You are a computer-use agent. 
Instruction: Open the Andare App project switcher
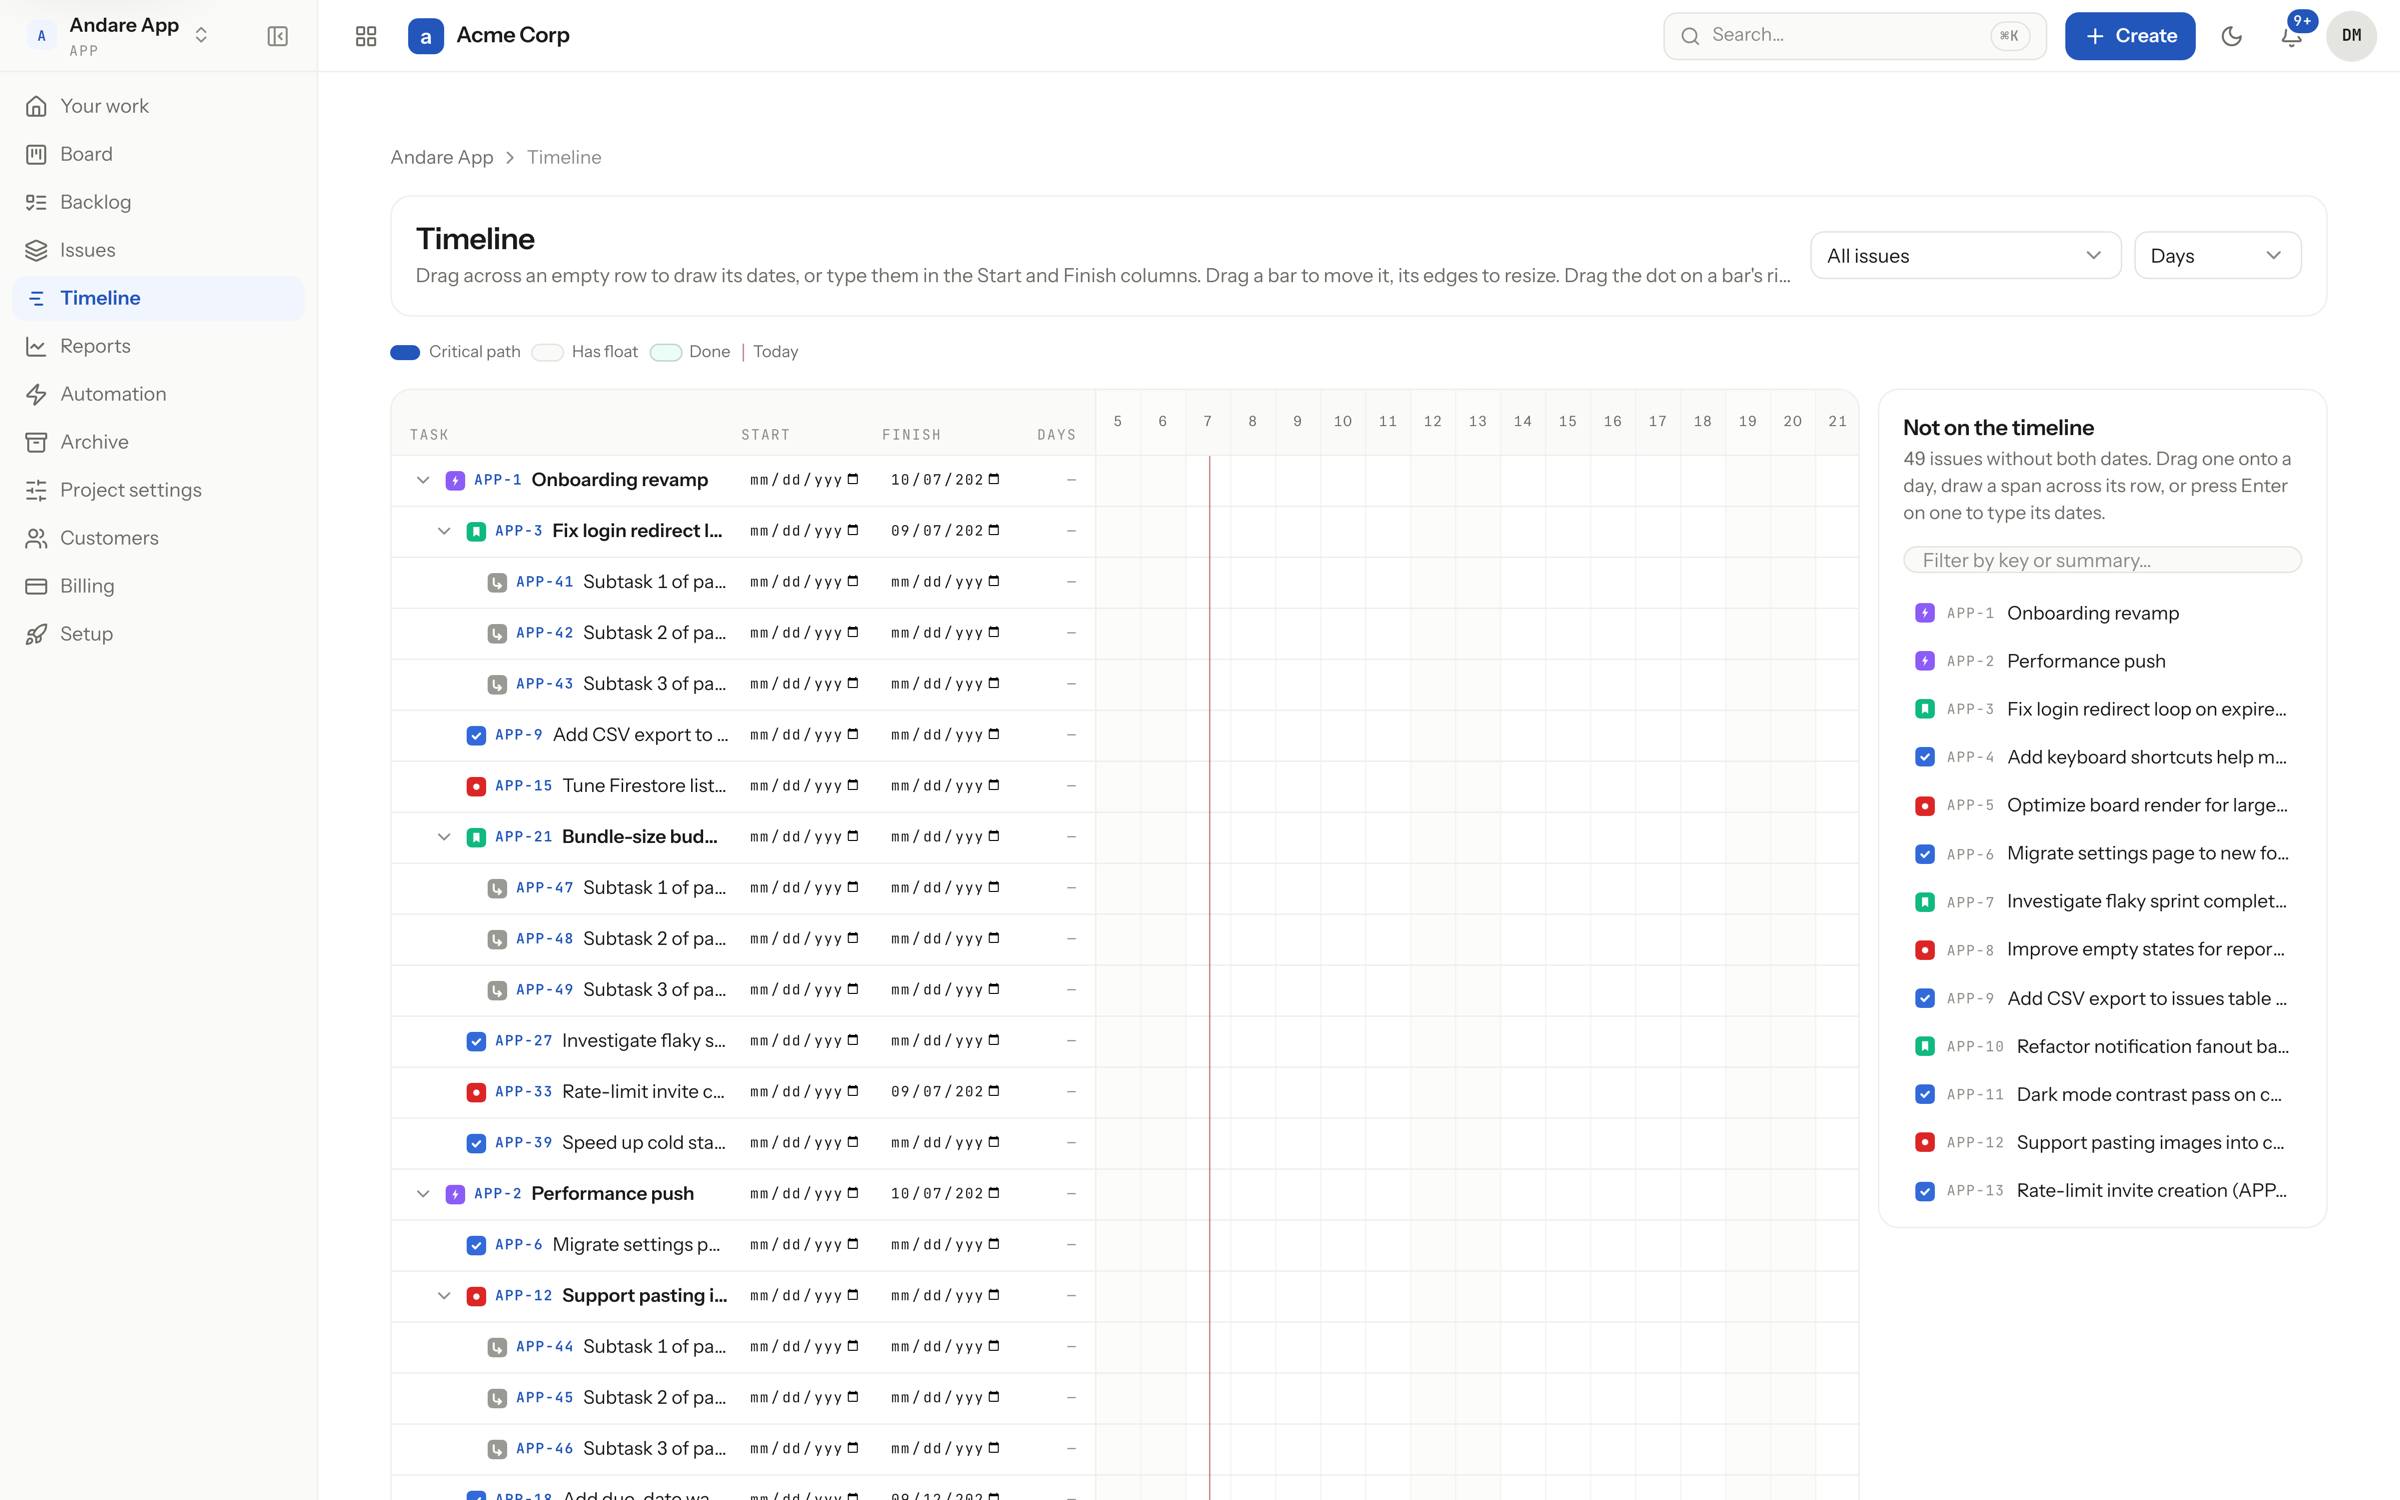point(120,36)
